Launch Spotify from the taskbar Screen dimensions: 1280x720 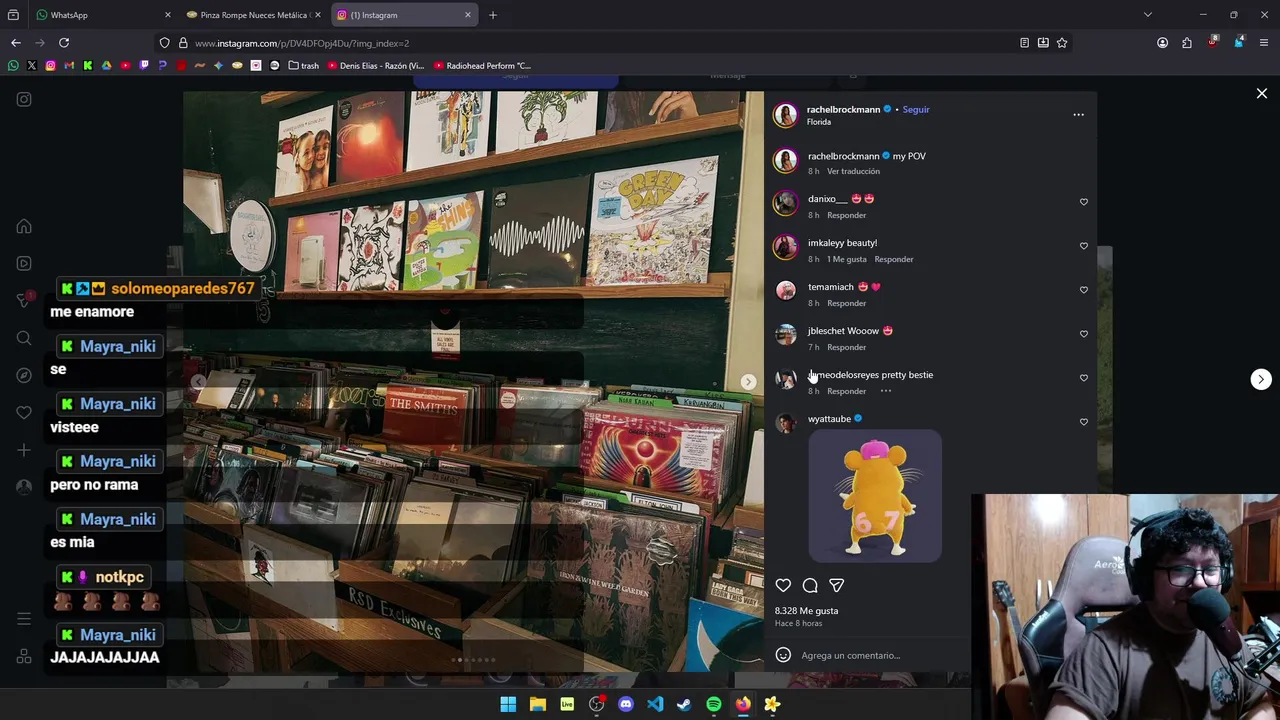coord(713,704)
